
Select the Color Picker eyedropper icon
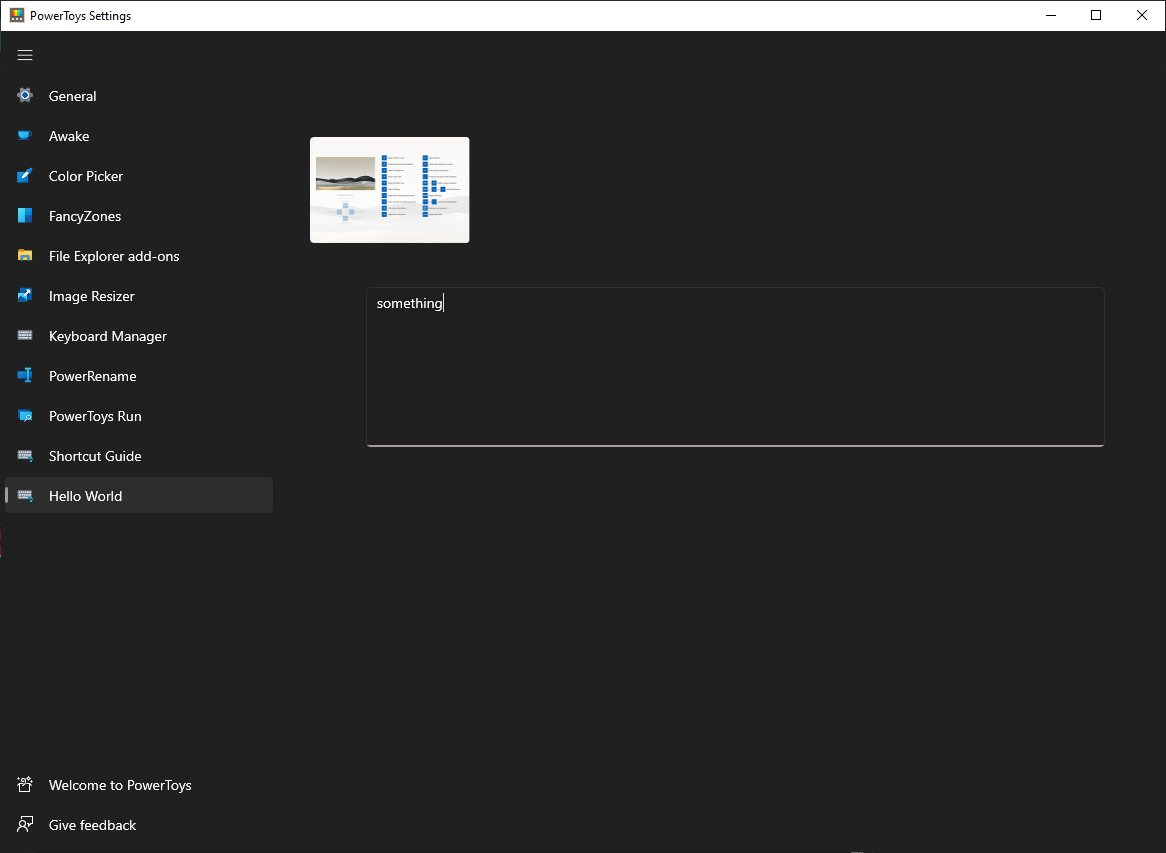tap(25, 176)
